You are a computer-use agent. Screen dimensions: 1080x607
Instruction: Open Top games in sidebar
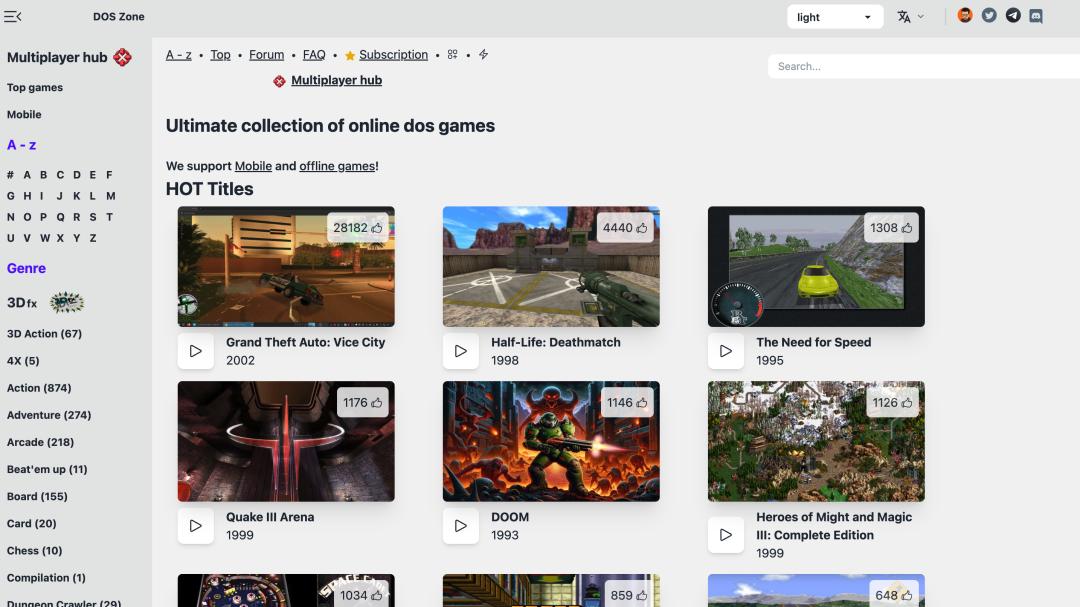coord(34,88)
